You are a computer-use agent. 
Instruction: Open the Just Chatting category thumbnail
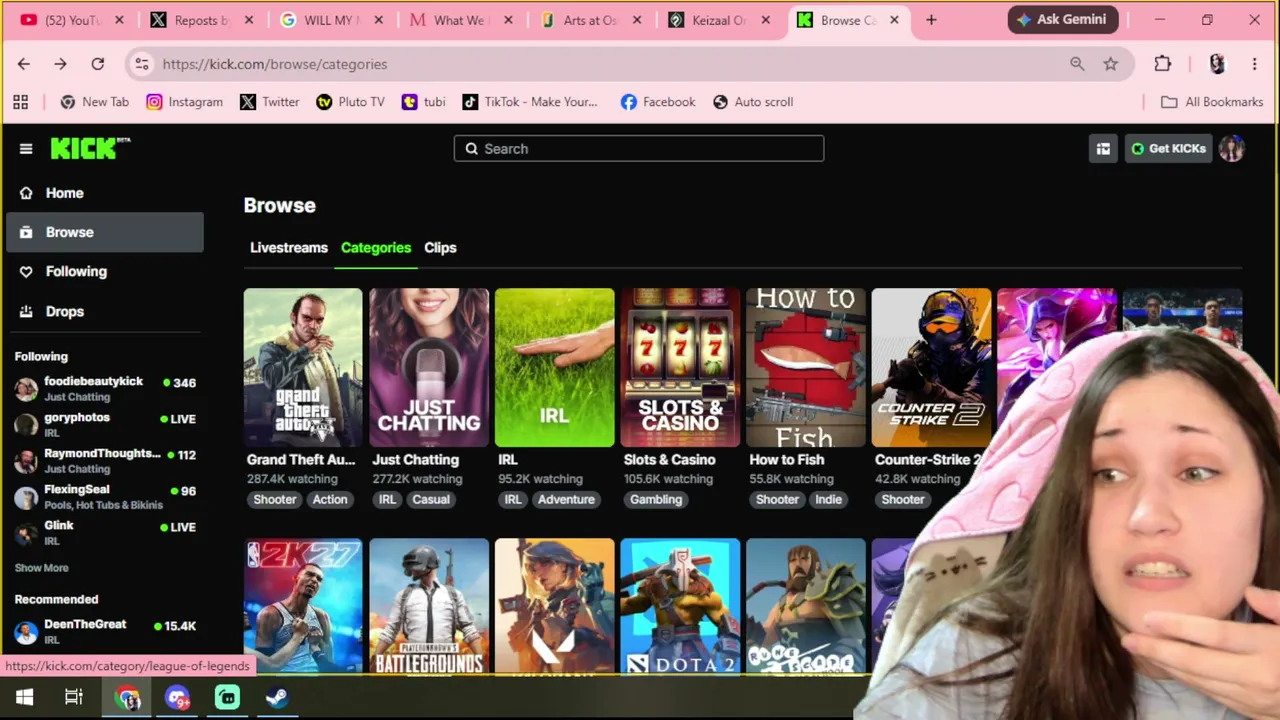click(429, 368)
